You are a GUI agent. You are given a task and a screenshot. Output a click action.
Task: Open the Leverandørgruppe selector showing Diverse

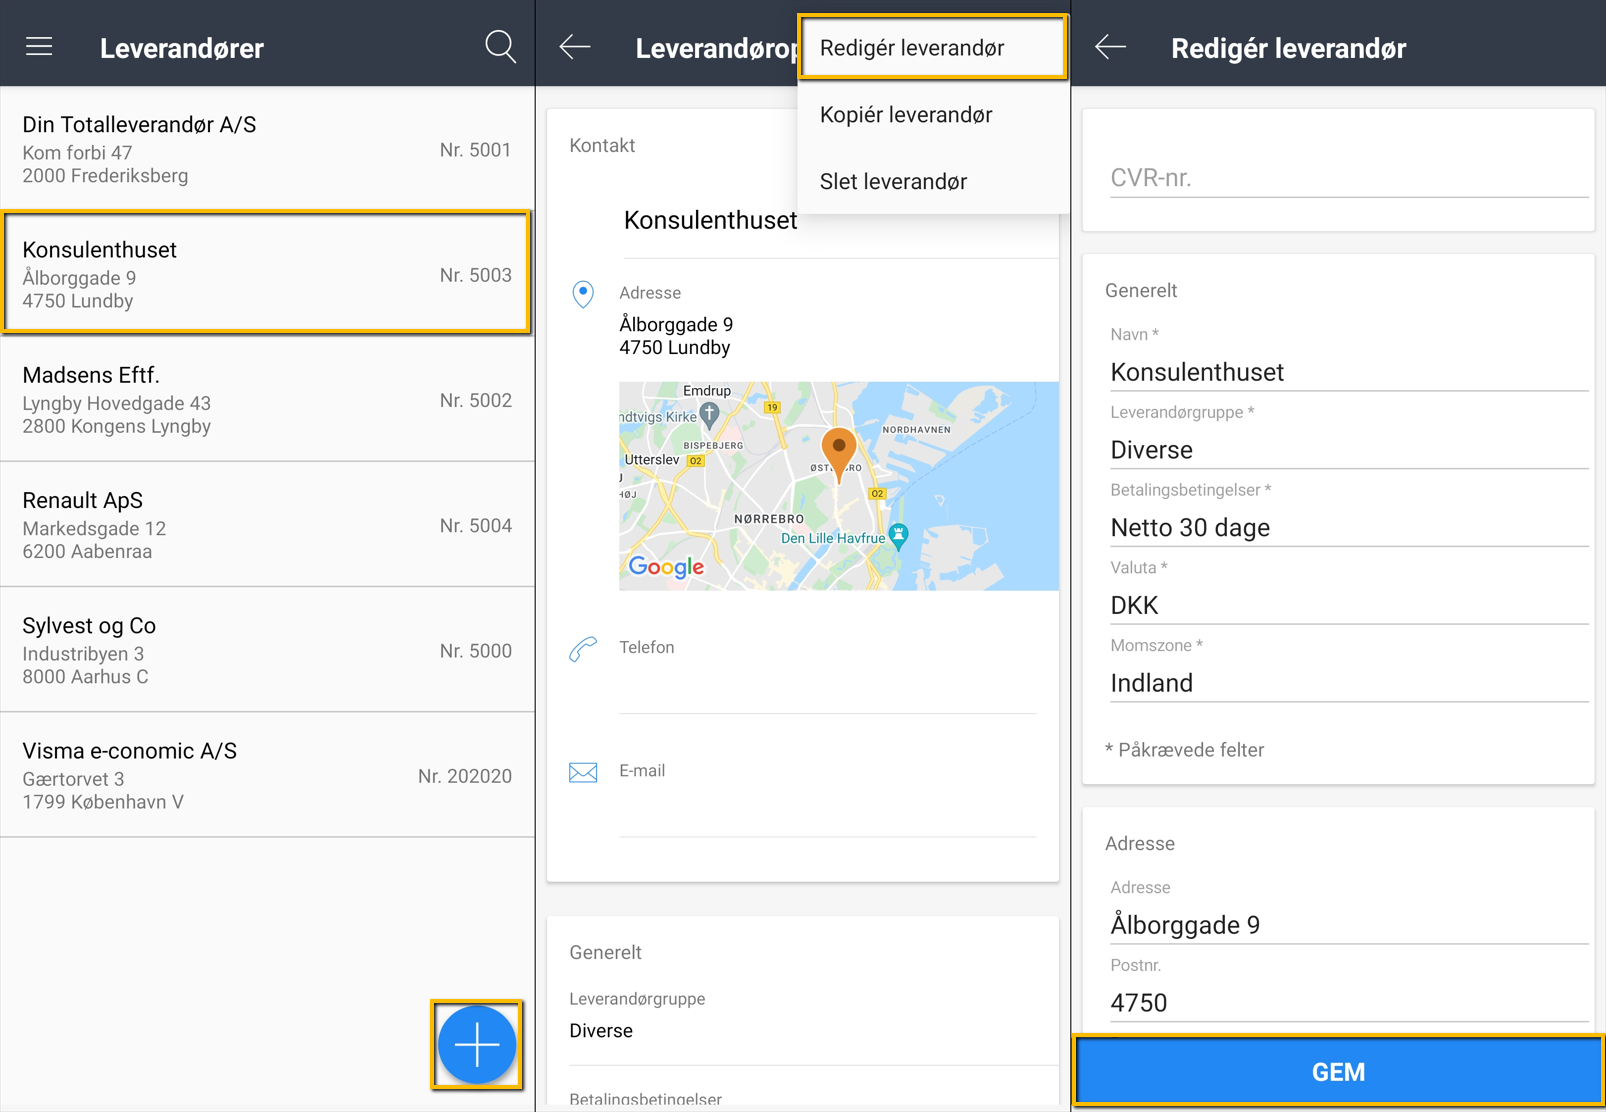[x=1348, y=450]
